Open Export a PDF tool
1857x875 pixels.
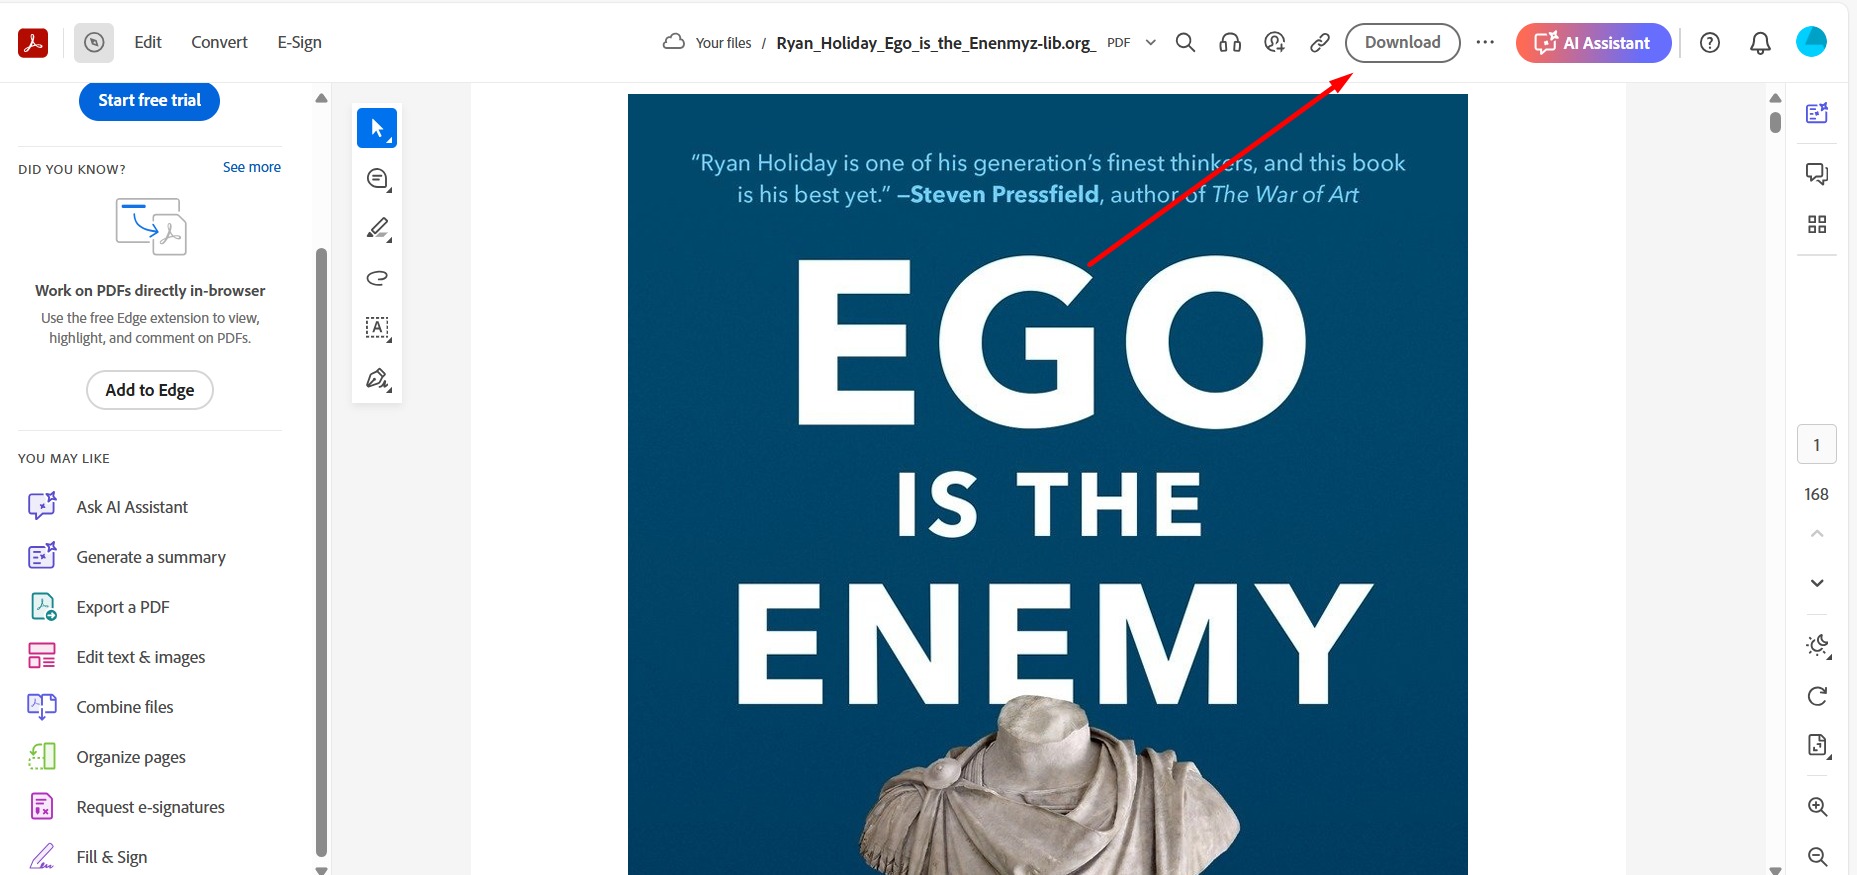(122, 607)
